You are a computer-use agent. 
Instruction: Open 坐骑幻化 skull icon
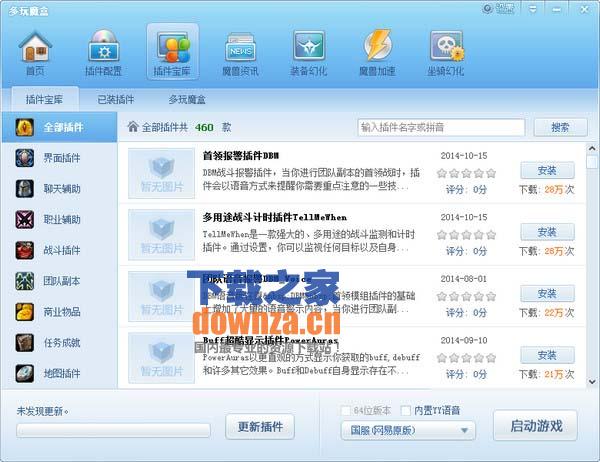point(446,52)
